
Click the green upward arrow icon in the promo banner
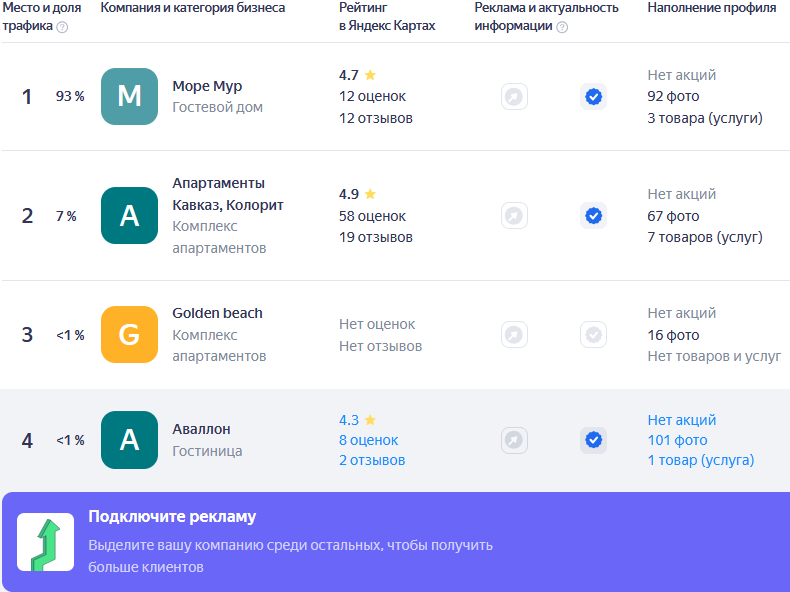tap(45, 542)
